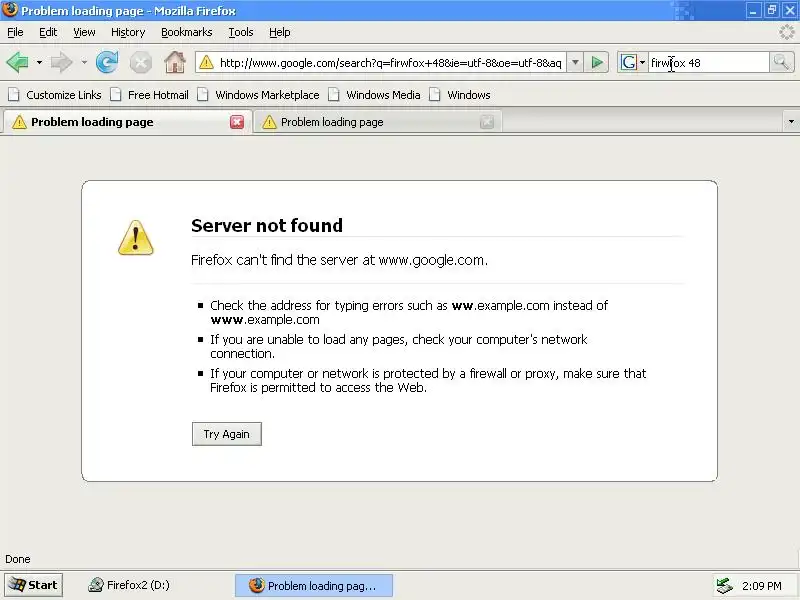Open the Edit menu
The width and height of the screenshot is (800, 600).
pos(48,32)
